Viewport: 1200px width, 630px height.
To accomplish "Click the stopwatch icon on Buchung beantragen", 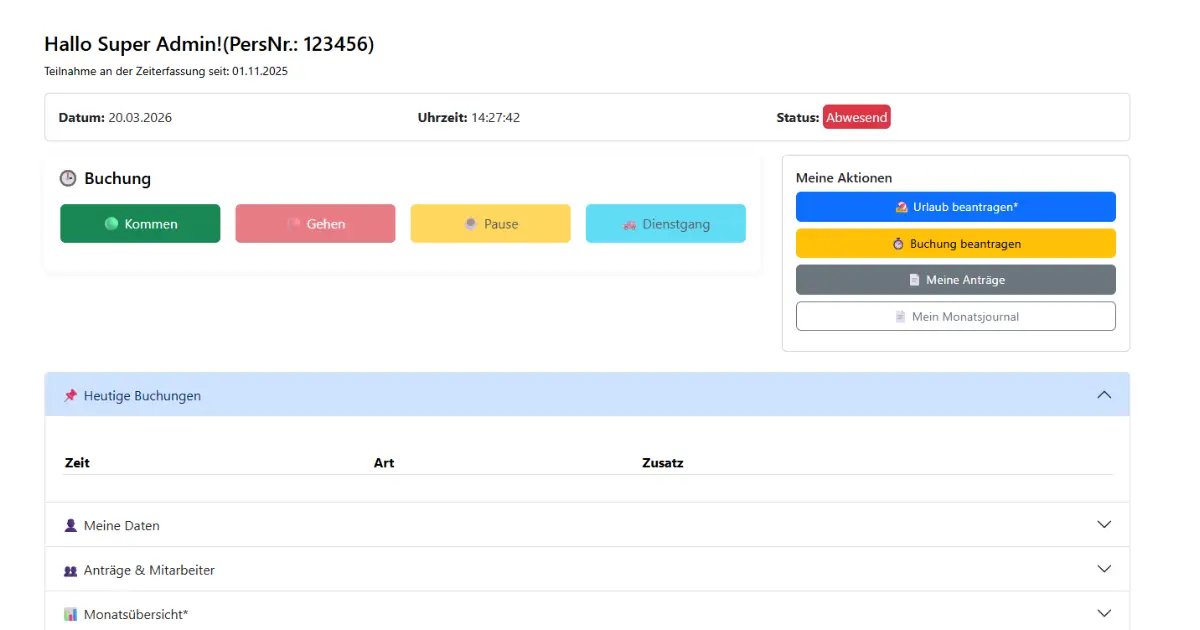I will point(898,243).
